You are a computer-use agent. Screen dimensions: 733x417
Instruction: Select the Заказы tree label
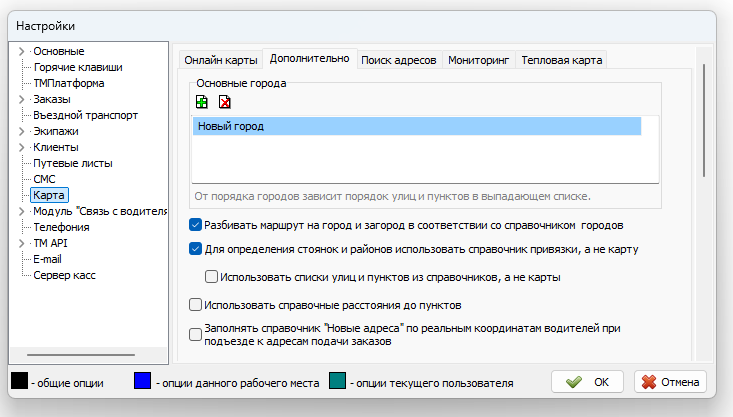click(52, 99)
